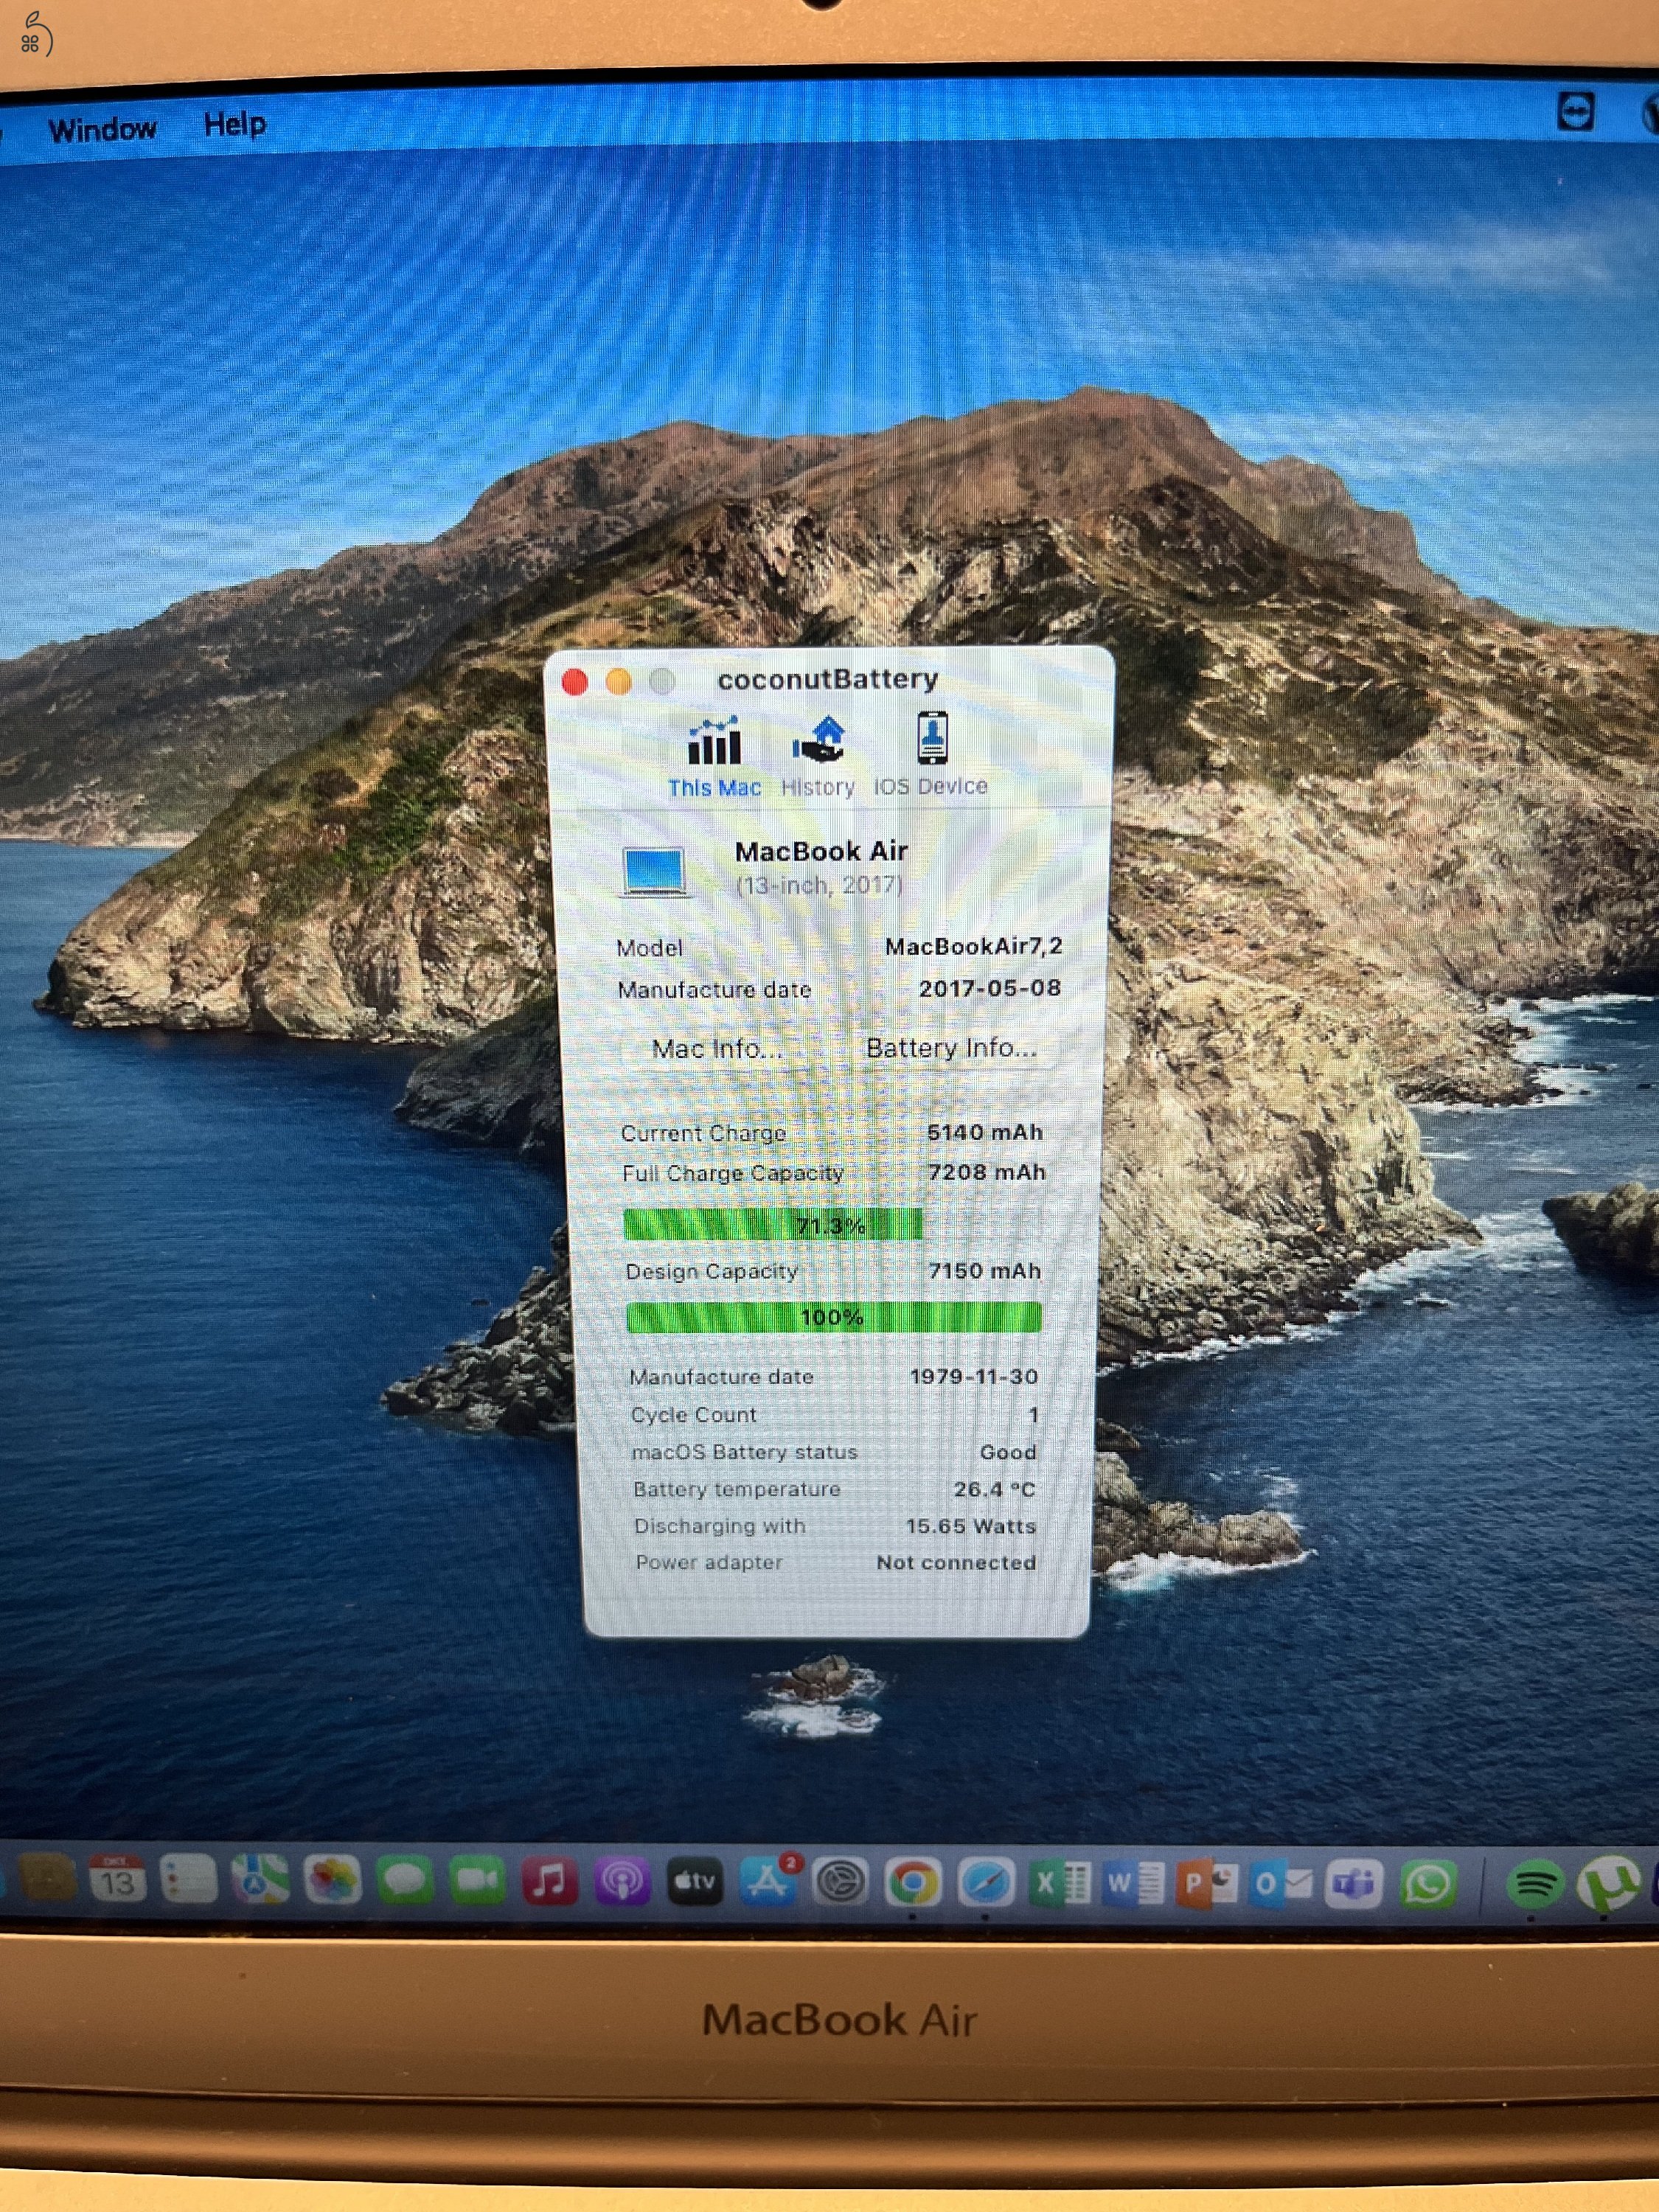Open PowerPoint from the dock
Viewport: 1659px width, 2212px height.
pyautogui.click(x=1207, y=1884)
